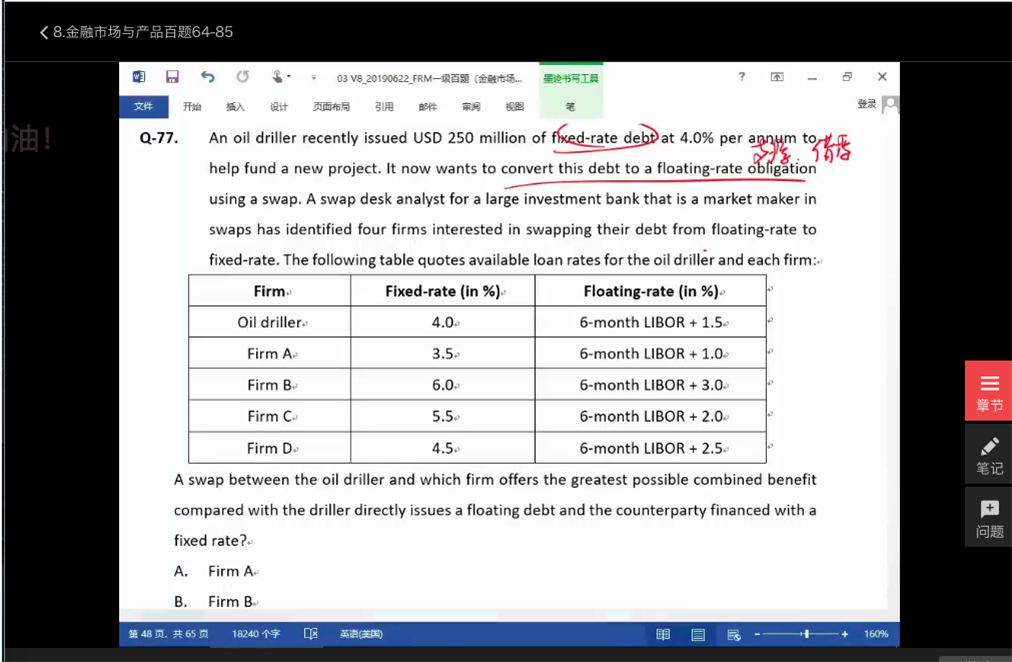Click the page count 第48页, 共65页 in status bar
This screenshot has width=1012, height=662.
168,634
